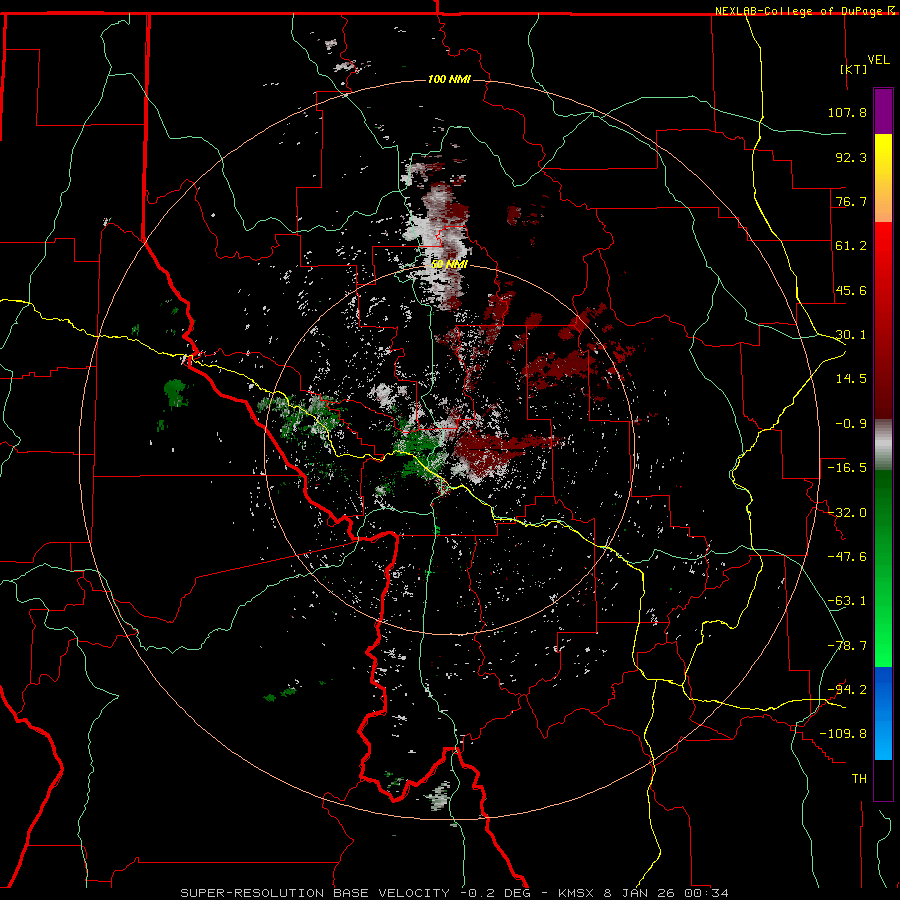Viewport: 900px width, 900px height.
Task: Select the -32.0 scale value
Action: click(x=847, y=513)
